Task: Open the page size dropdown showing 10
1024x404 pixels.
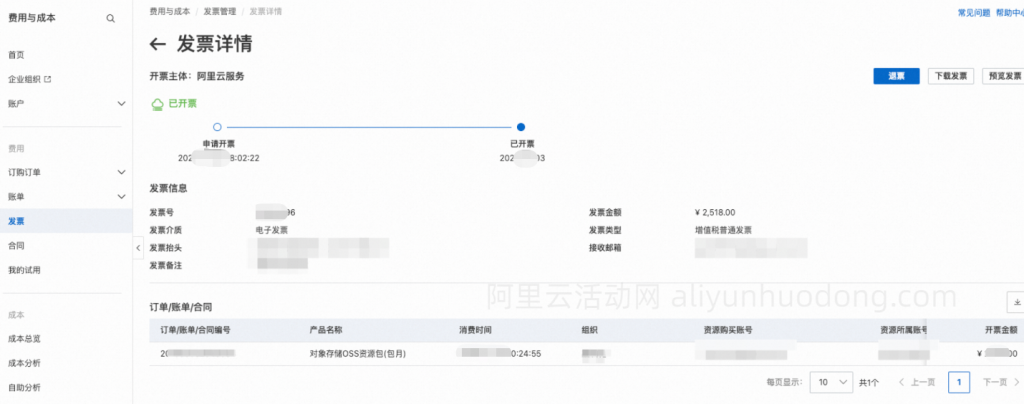Action: 831,382
